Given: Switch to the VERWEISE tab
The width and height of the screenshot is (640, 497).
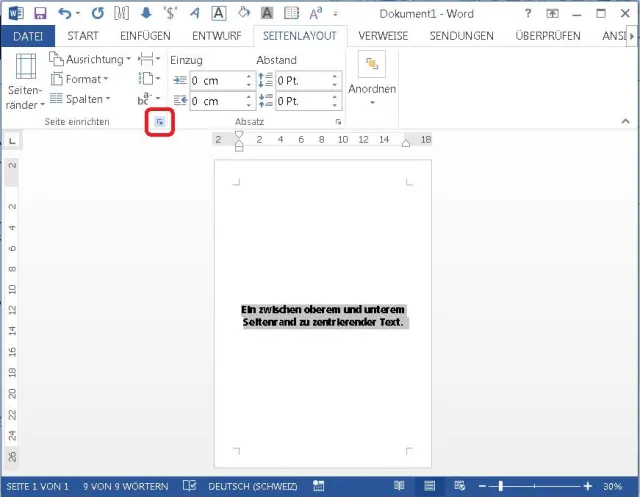Looking at the screenshot, I should pos(383,35).
